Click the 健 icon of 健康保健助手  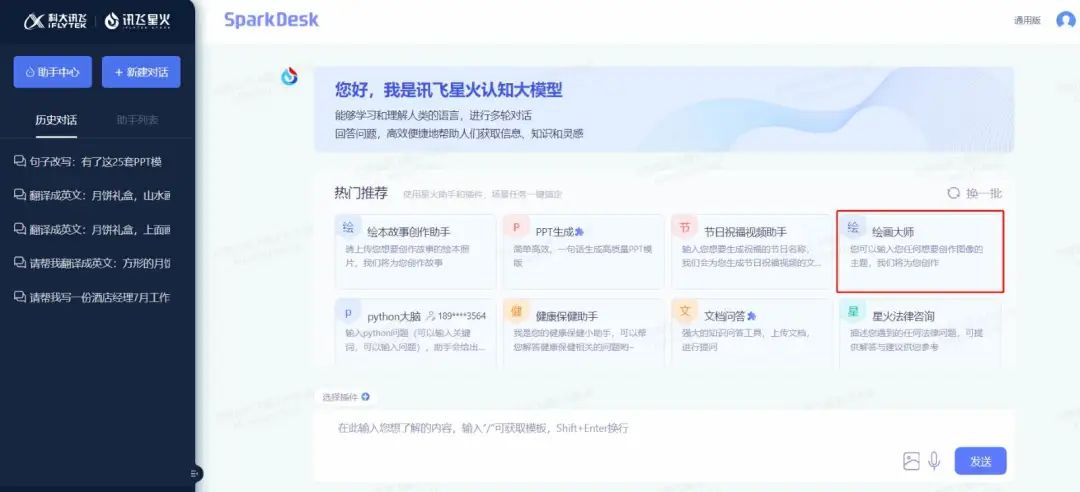pos(517,311)
